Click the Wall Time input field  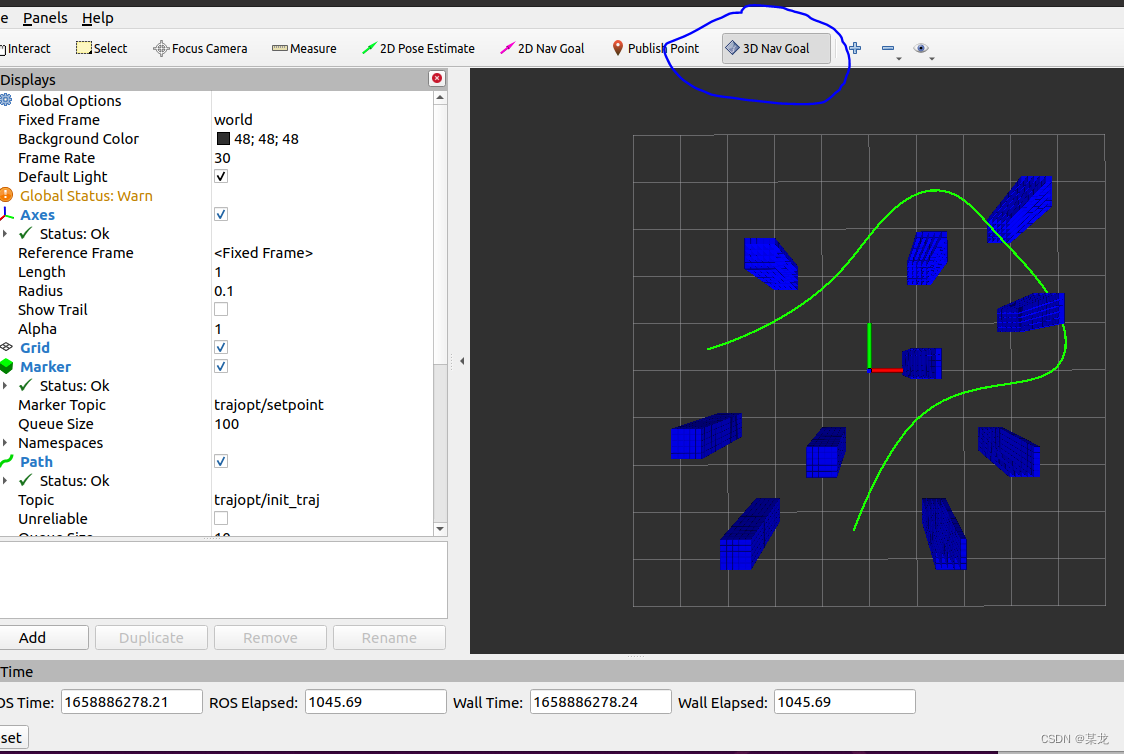600,701
